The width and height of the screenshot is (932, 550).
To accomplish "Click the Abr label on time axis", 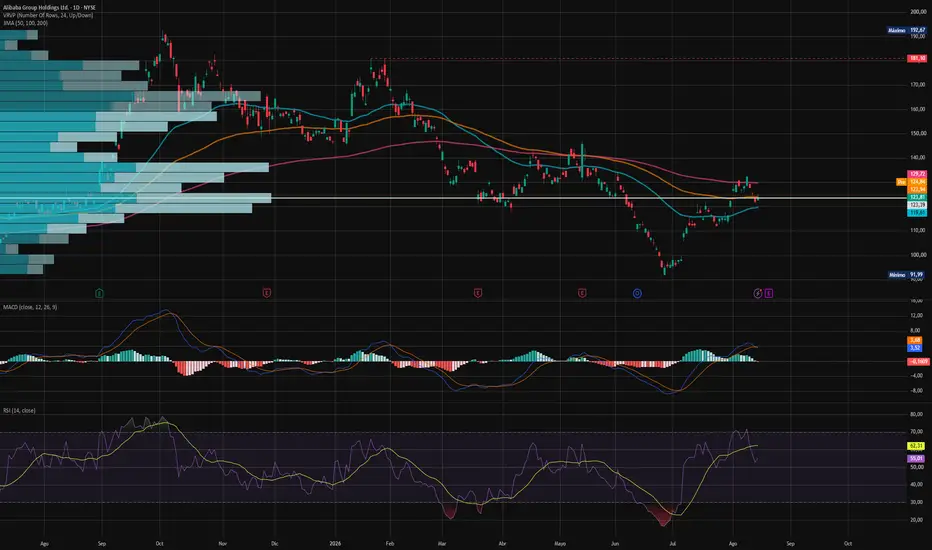I will tap(502, 543).
